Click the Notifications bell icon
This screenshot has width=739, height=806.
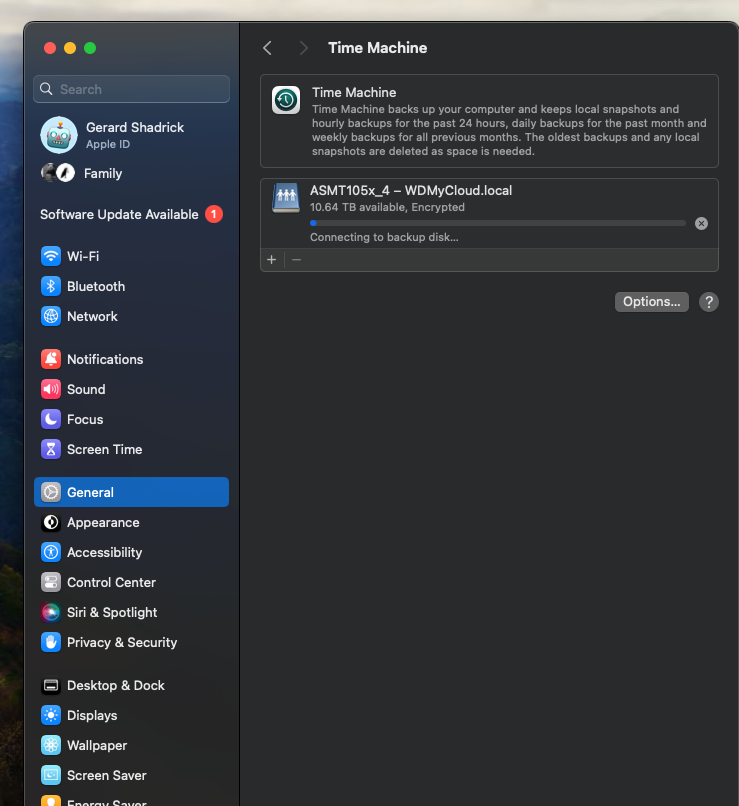(51, 359)
